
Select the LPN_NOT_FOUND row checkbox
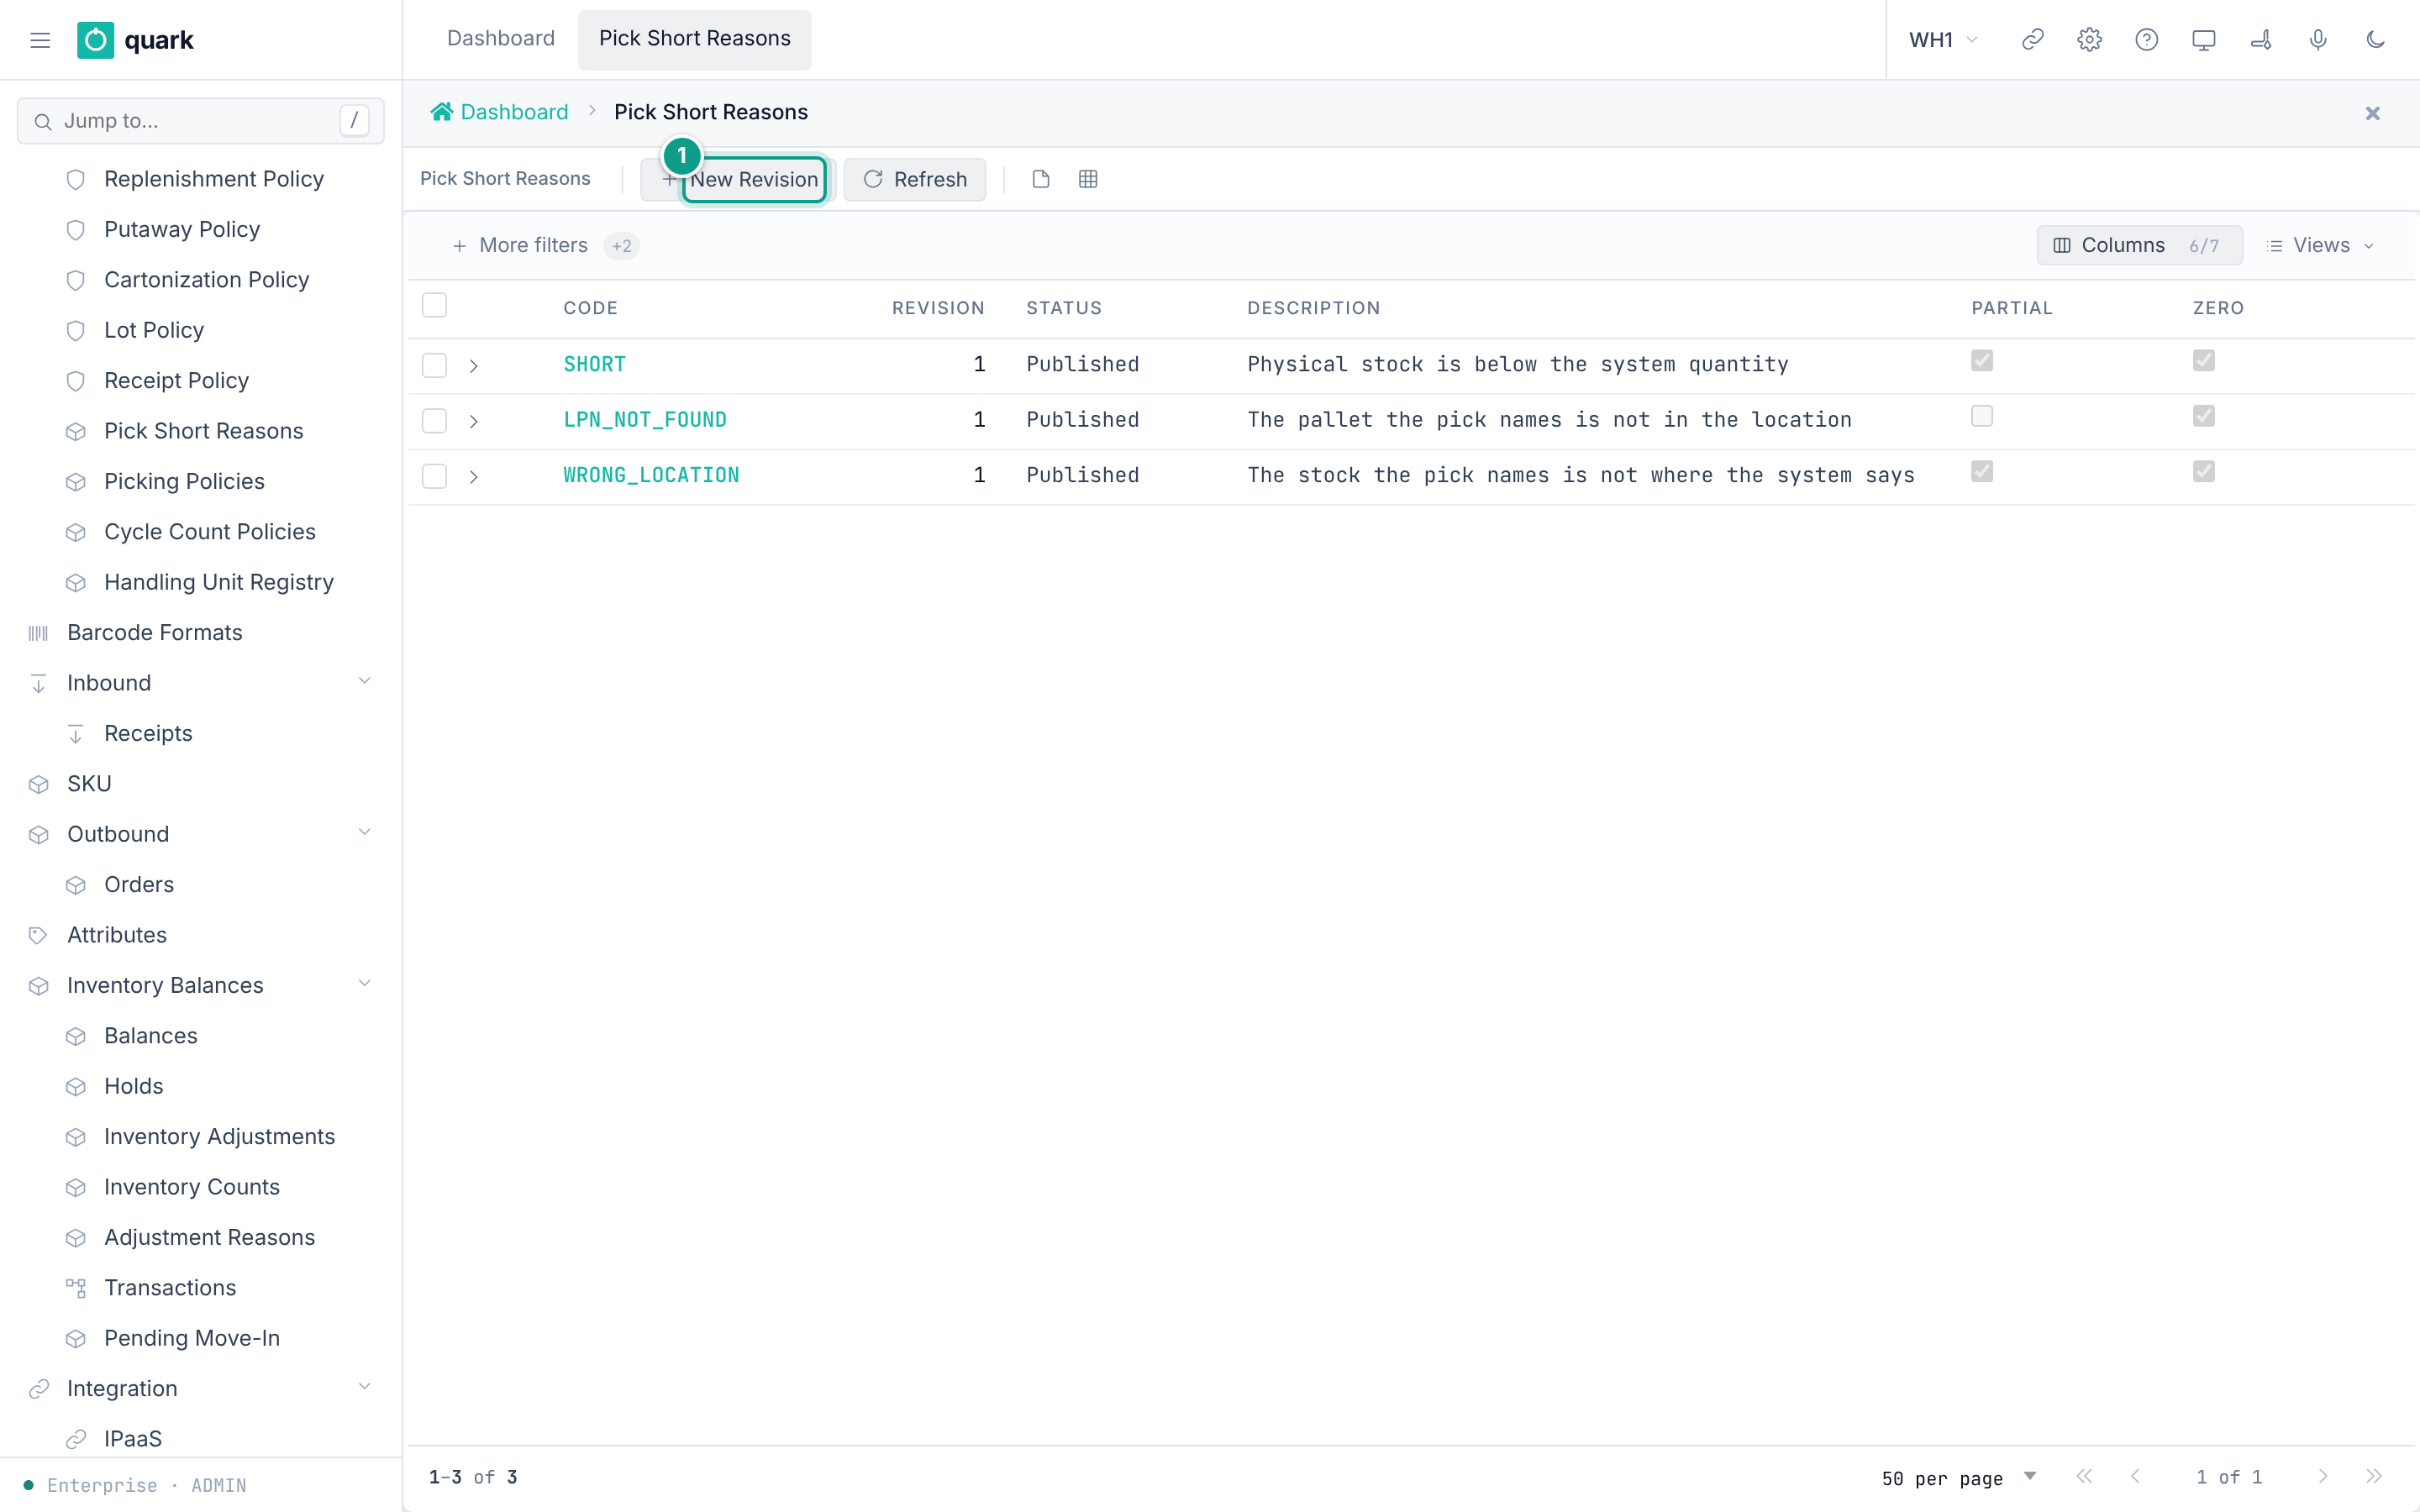point(434,421)
